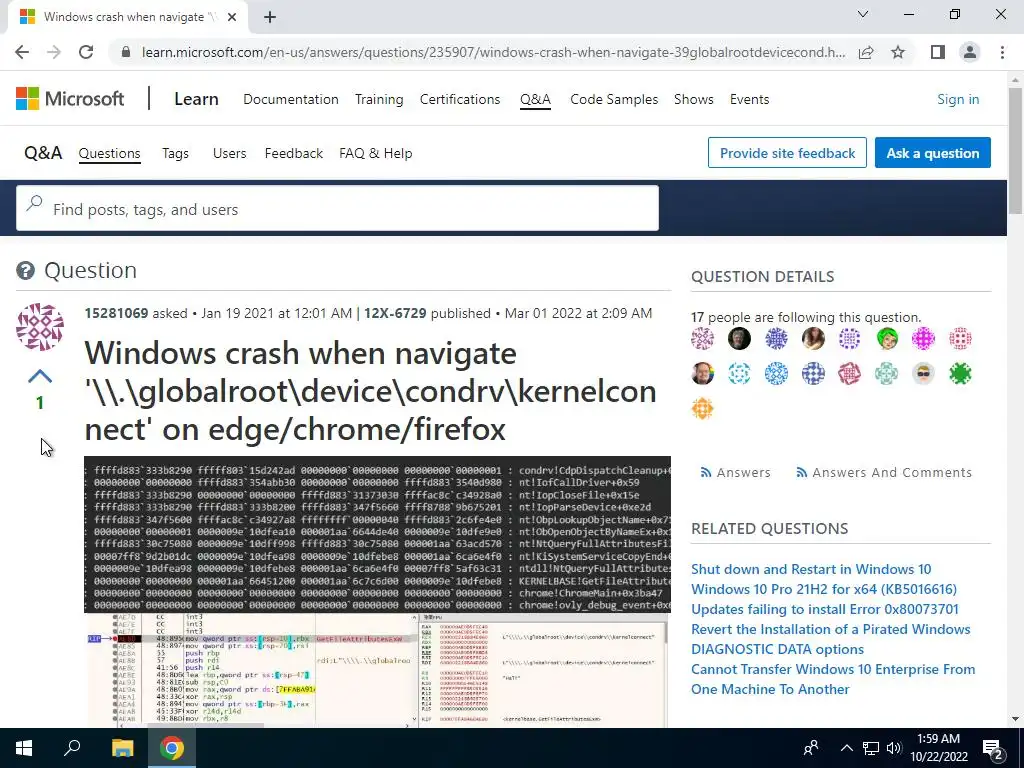This screenshot has width=1024, height=768.
Task: Open Code Samples menu item
Action: click(614, 99)
